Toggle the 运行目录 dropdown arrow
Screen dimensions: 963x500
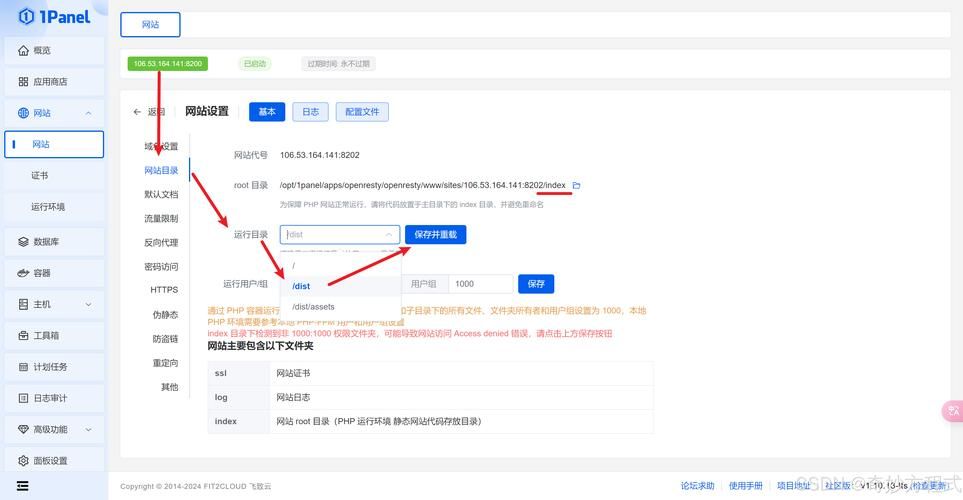coord(389,235)
